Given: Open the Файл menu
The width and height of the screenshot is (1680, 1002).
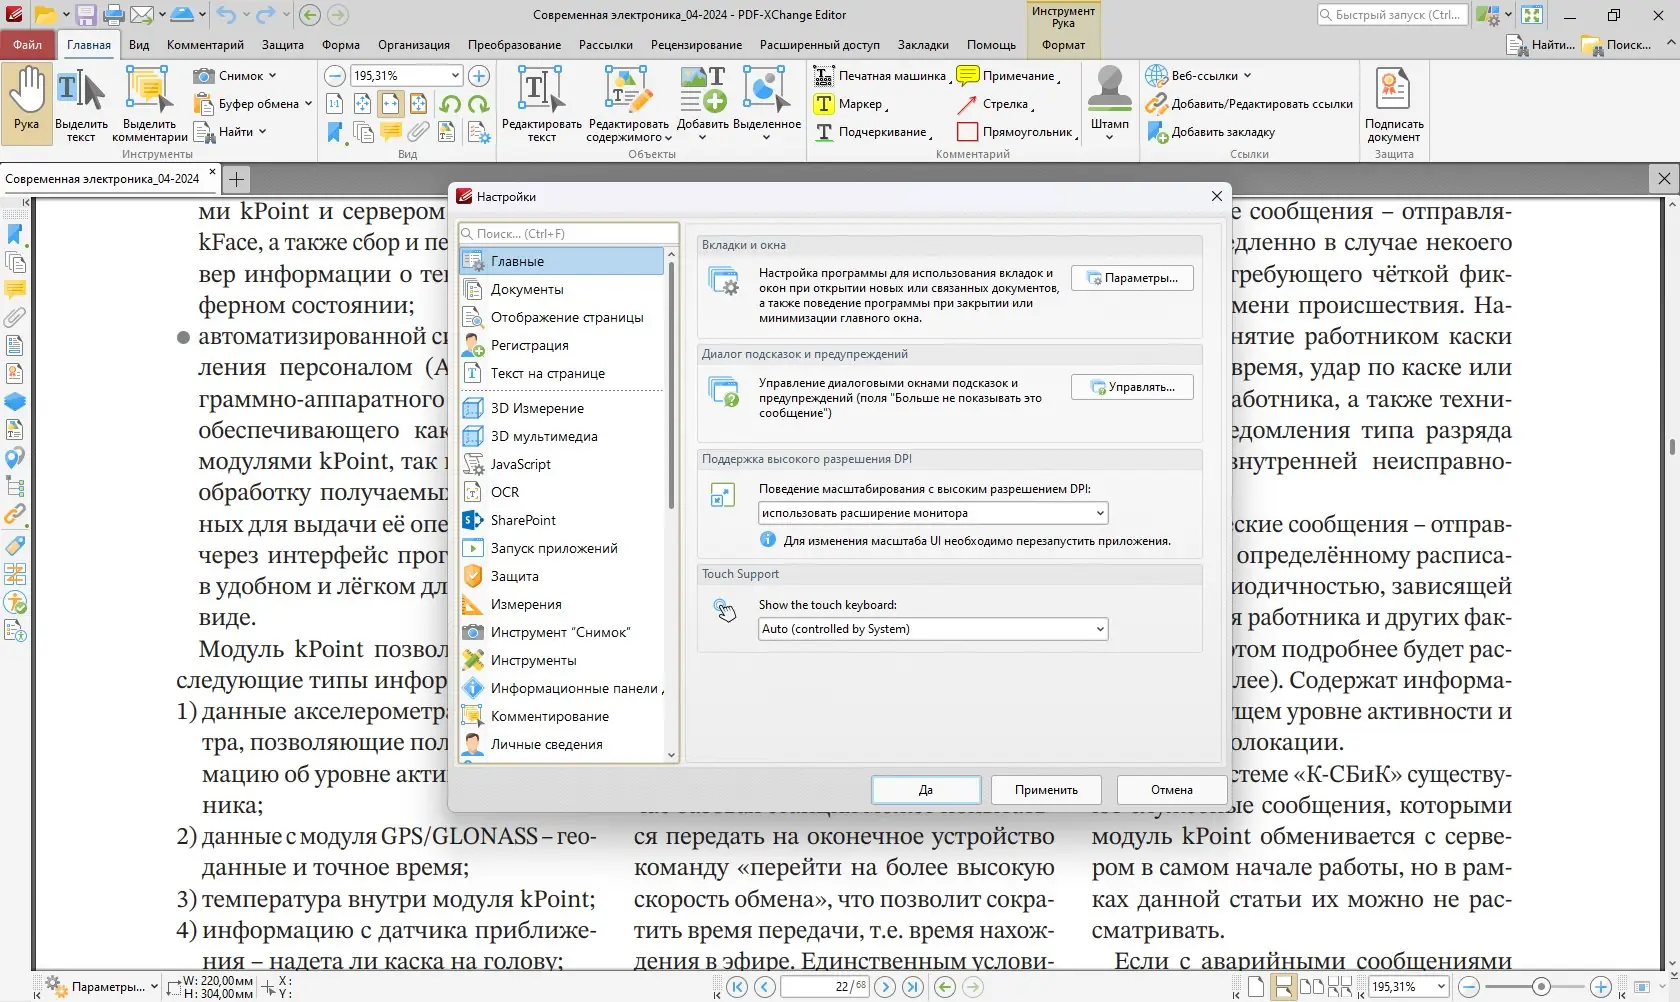Looking at the screenshot, I should (28, 45).
